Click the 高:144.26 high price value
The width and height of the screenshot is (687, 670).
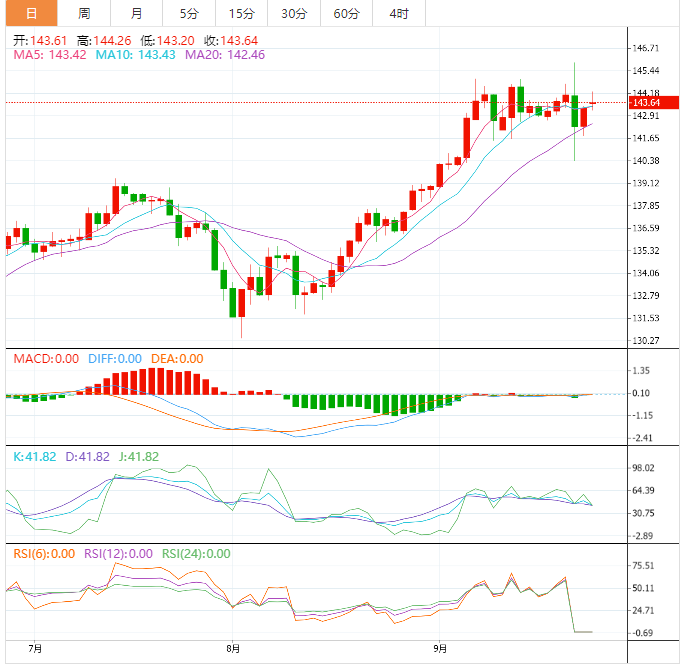(x=104, y=41)
